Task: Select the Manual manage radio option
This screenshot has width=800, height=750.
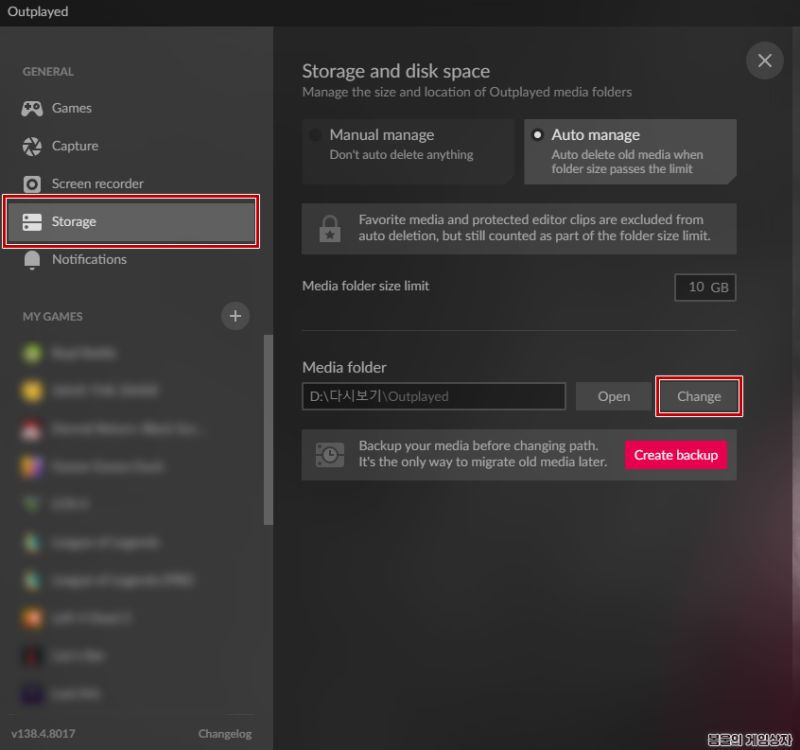Action: (316, 135)
